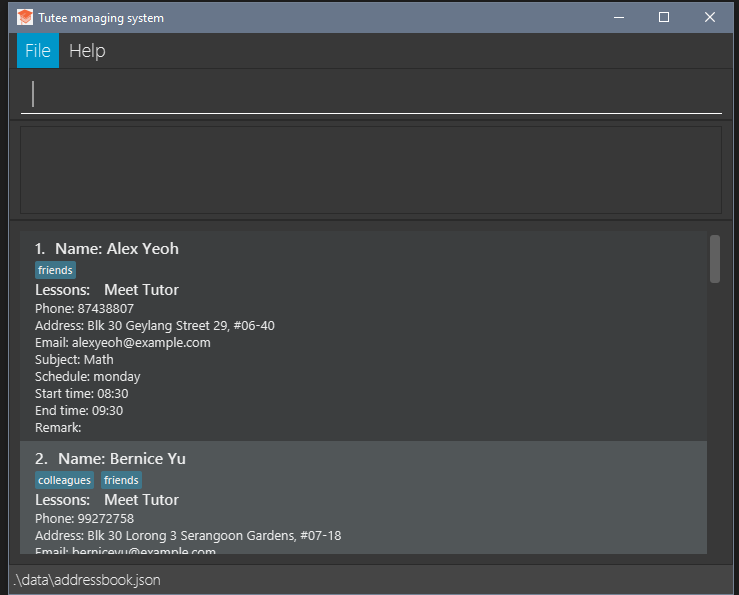The height and width of the screenshot is (595, 739).
Task: Click the Geylang Street address line
Action: pyautogui.click(x=154, y=325)
